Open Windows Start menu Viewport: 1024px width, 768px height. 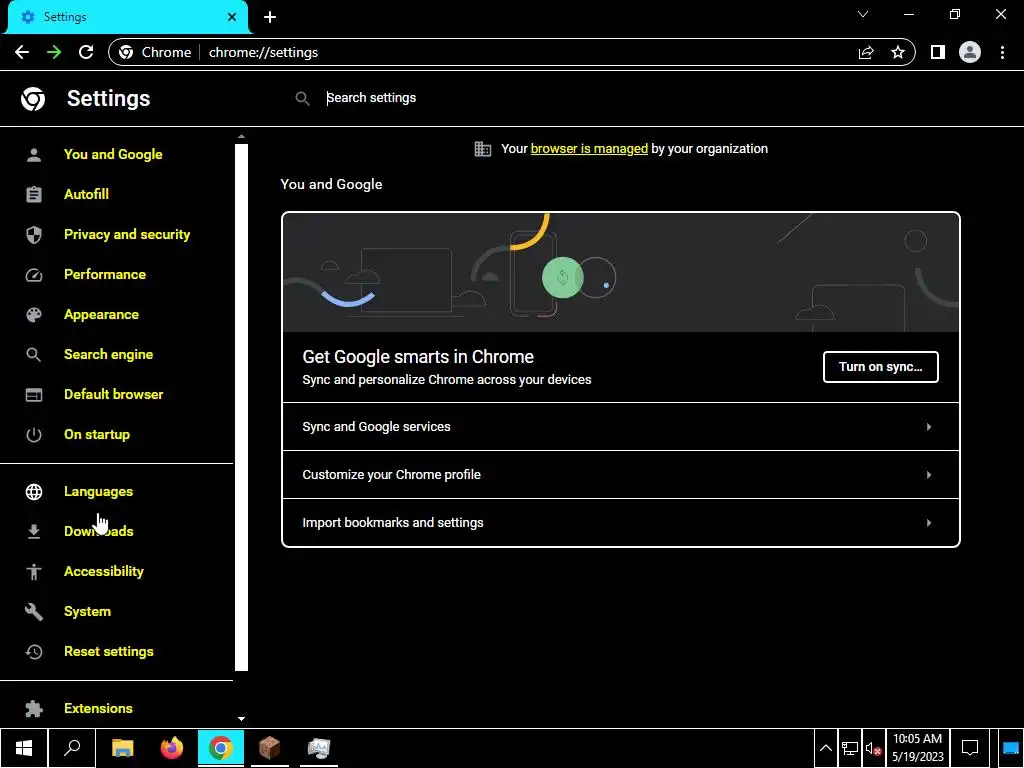click(24, 748)
